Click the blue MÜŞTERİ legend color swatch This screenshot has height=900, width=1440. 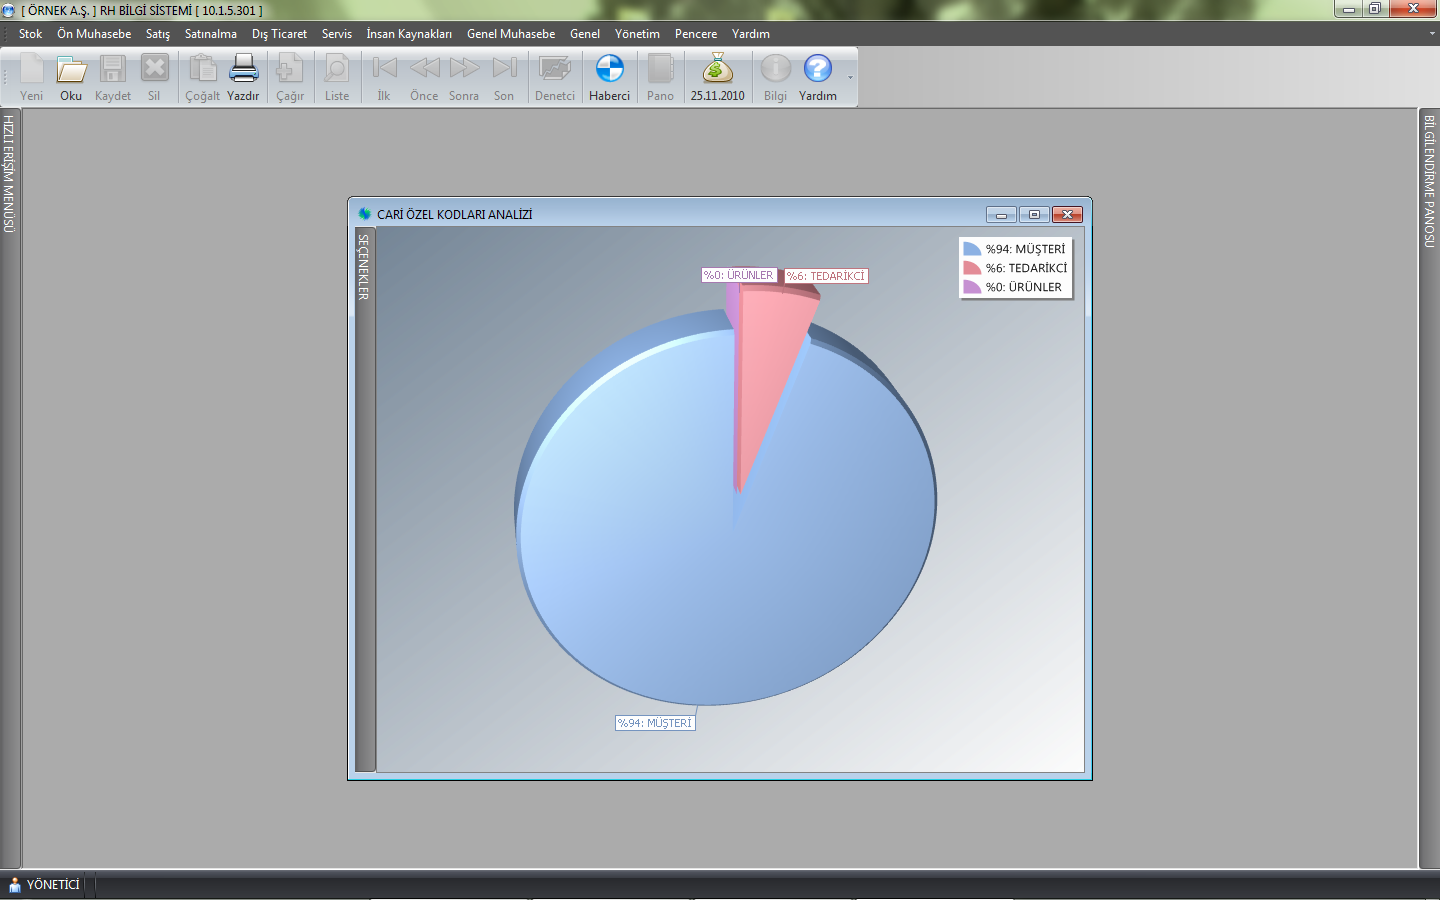pos(971,249)
